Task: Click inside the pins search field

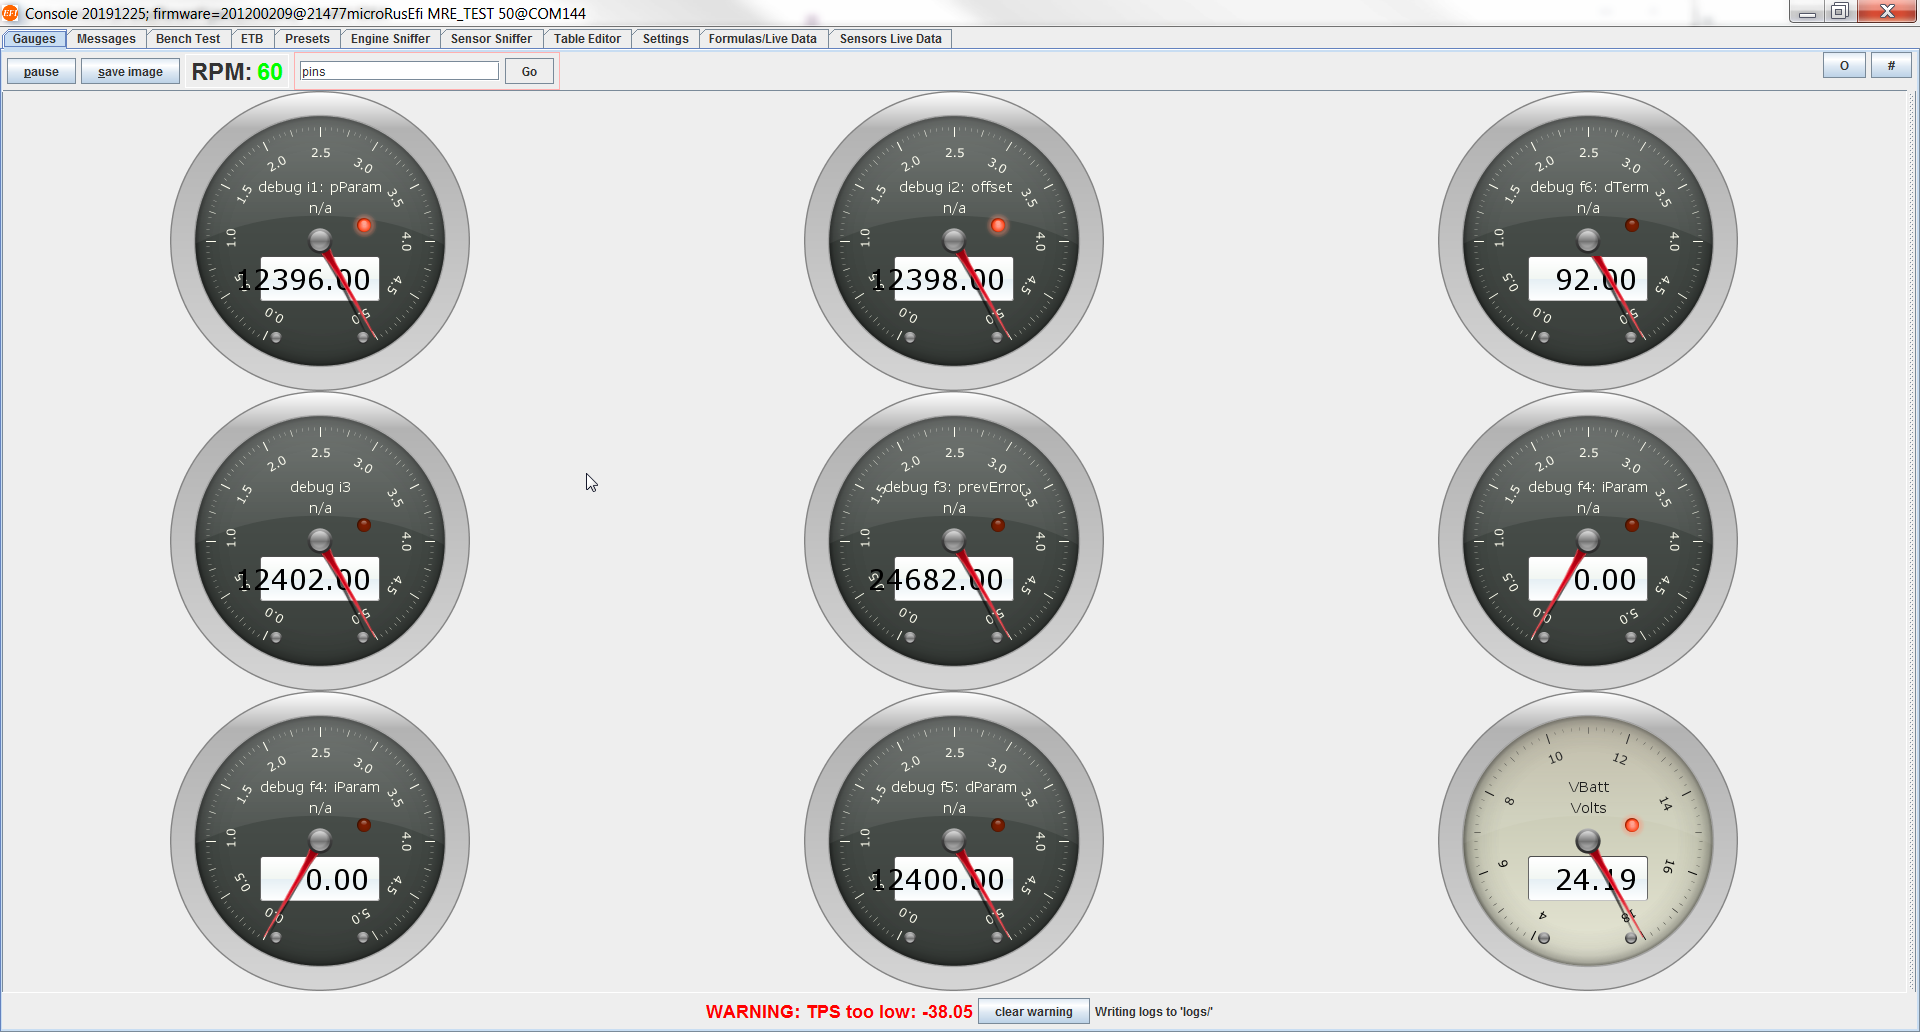Action: pyautogui.click(x=397, y=70)
